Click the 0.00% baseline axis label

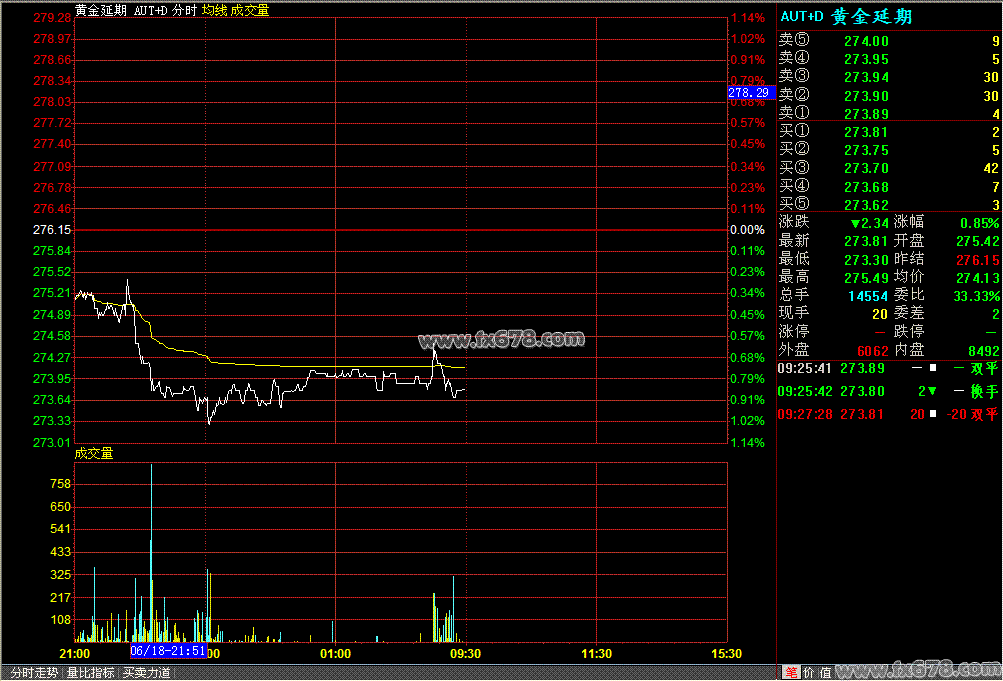click(x=746, y=230)
